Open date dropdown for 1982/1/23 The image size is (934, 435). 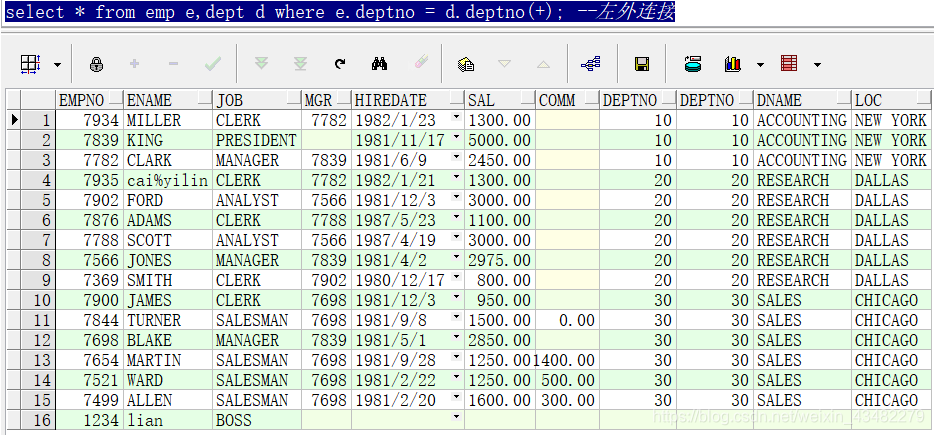pyautogui.click(x=457, y=118)
